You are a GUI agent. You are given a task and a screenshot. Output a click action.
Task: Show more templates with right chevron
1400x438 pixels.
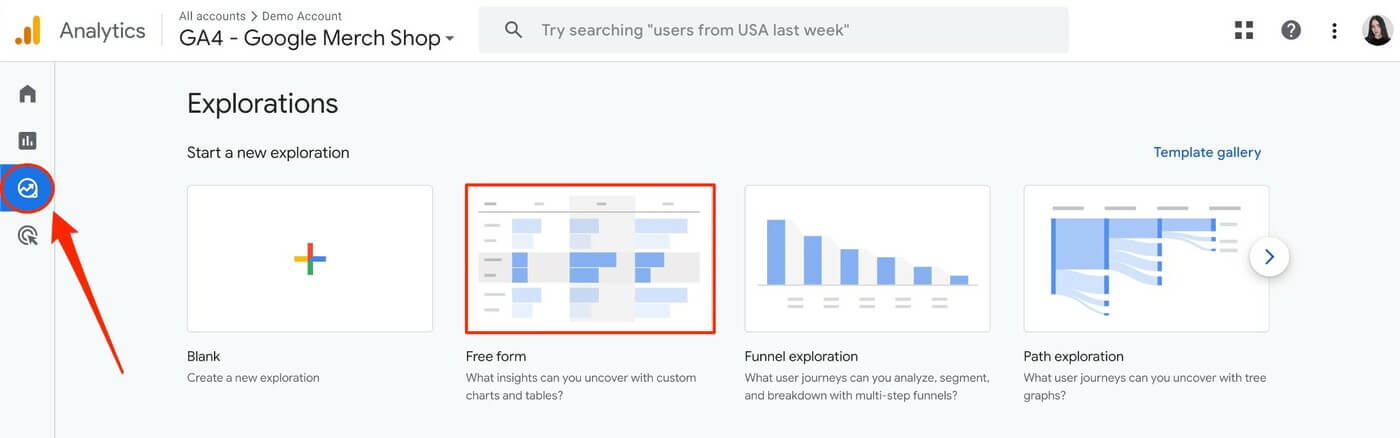(1269, 257)
